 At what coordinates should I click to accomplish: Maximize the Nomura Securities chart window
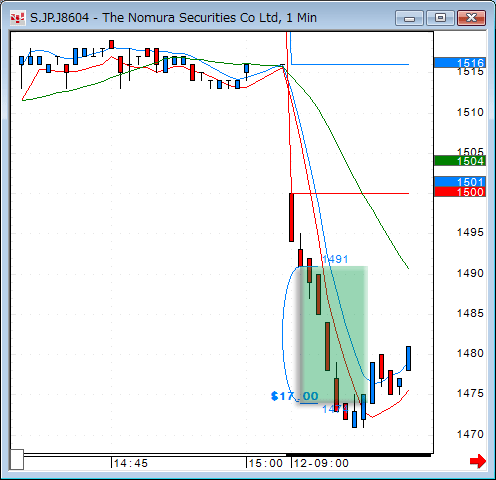[x=440, y=18]
